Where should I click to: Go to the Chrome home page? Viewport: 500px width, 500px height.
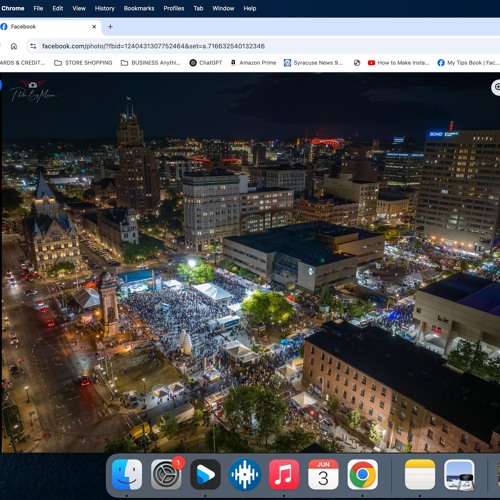[14, 46]
